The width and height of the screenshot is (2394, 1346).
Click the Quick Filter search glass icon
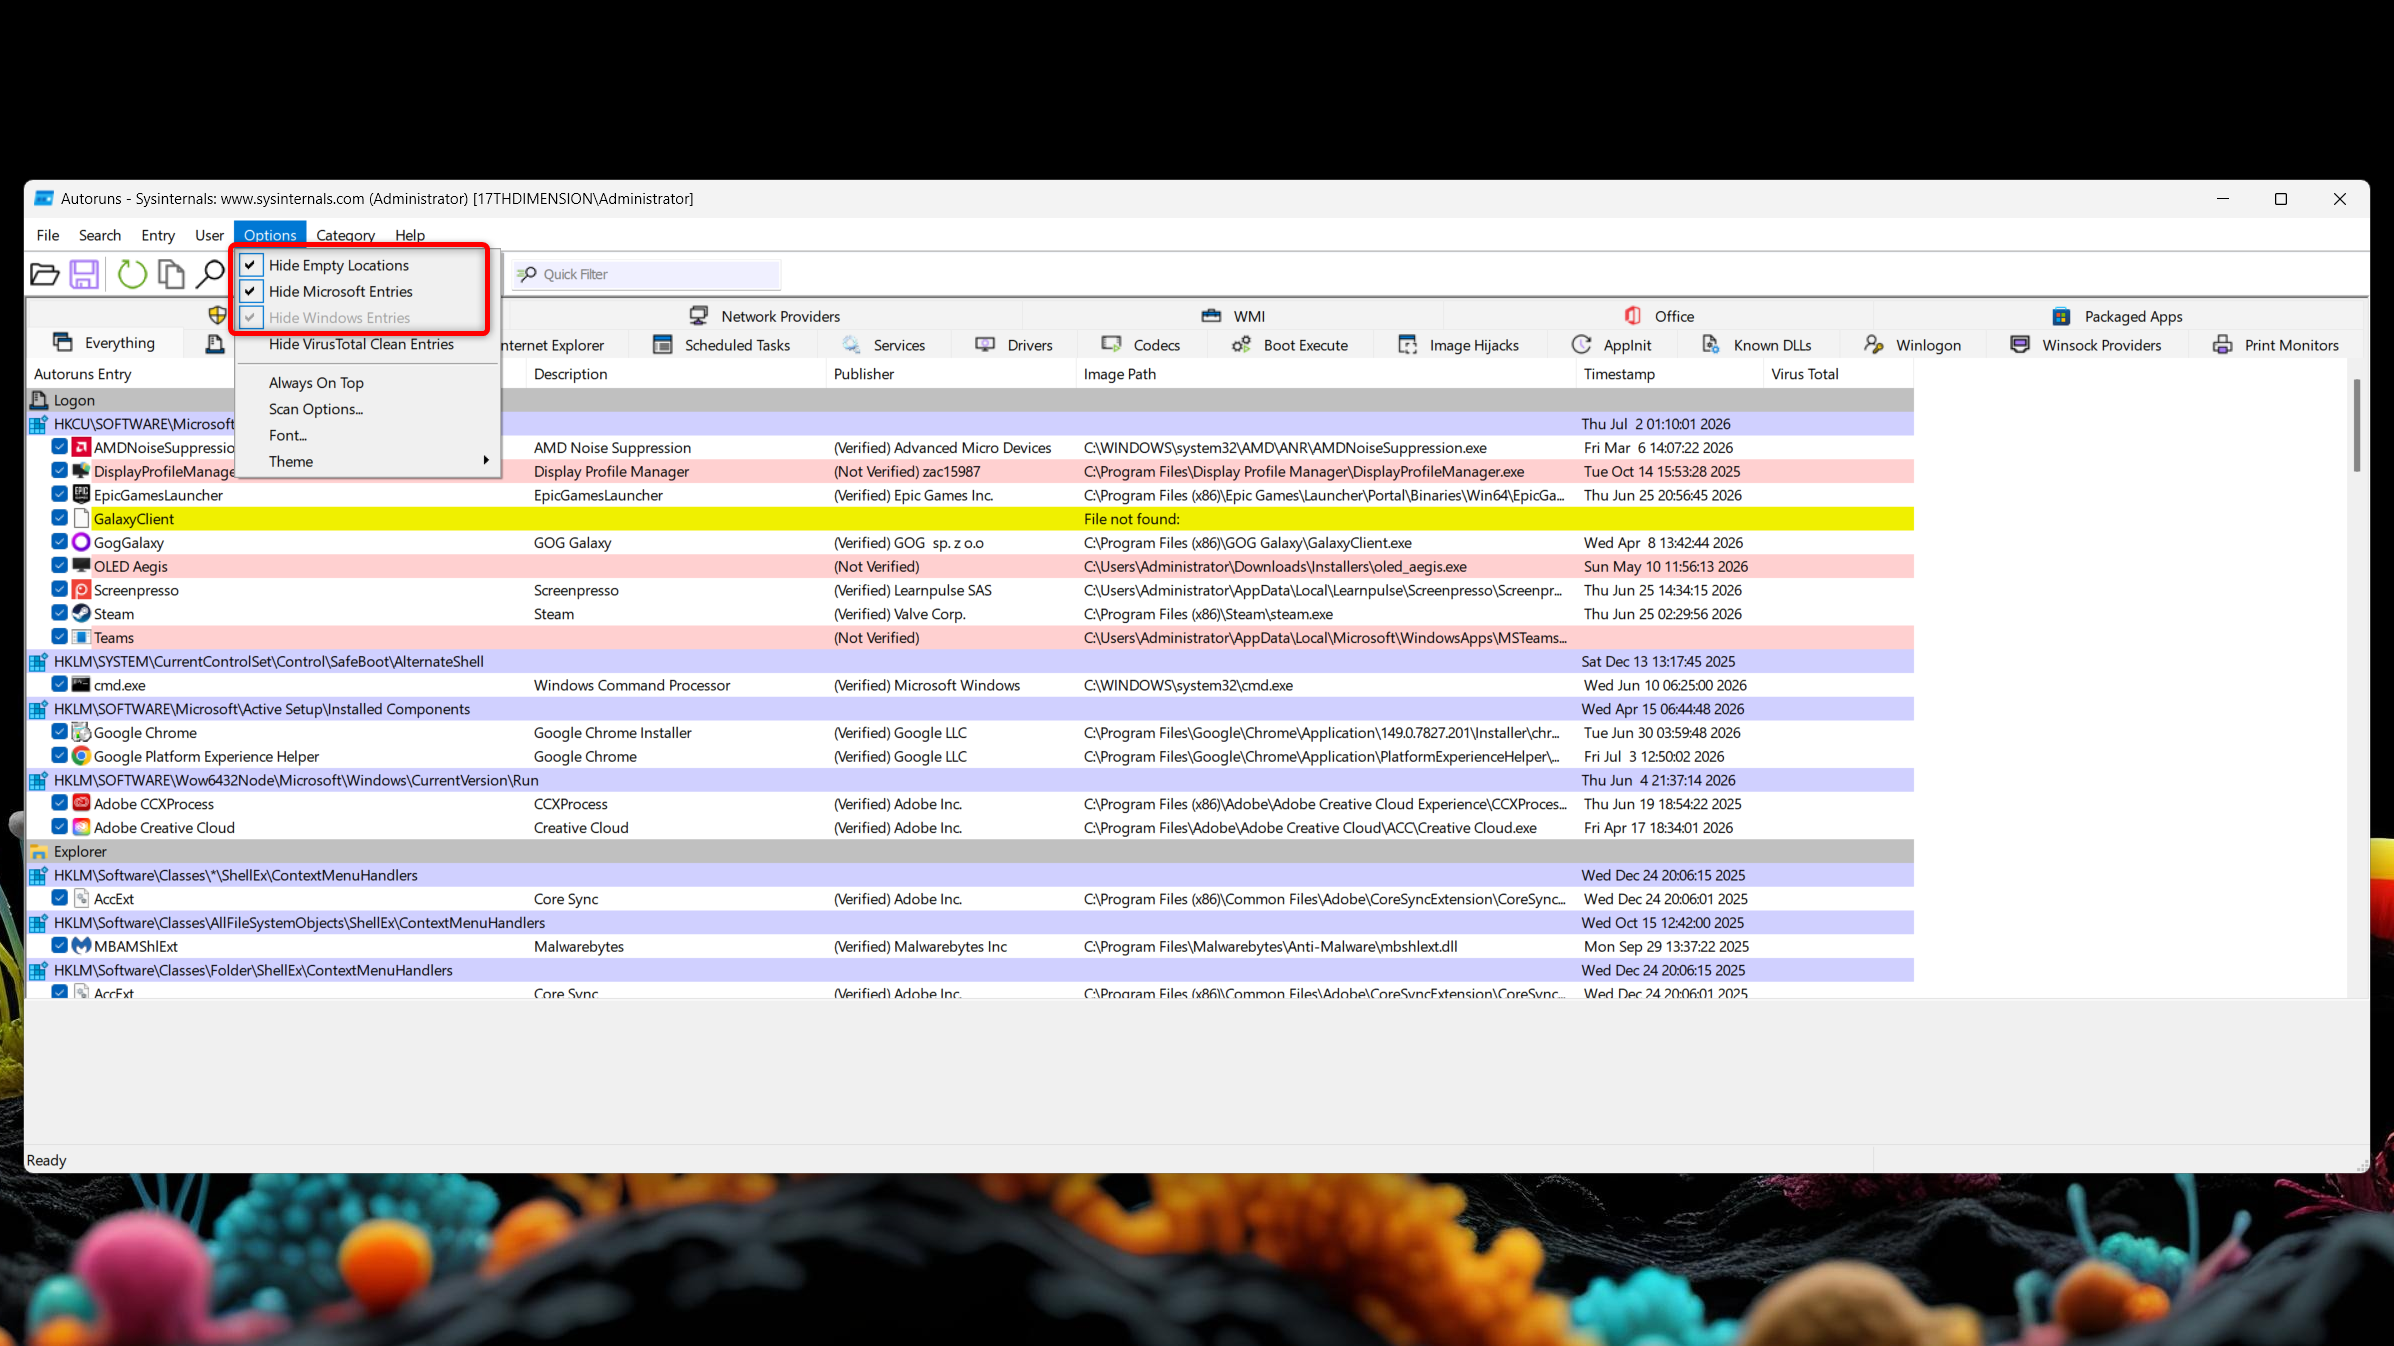click(x=527, y=274)
